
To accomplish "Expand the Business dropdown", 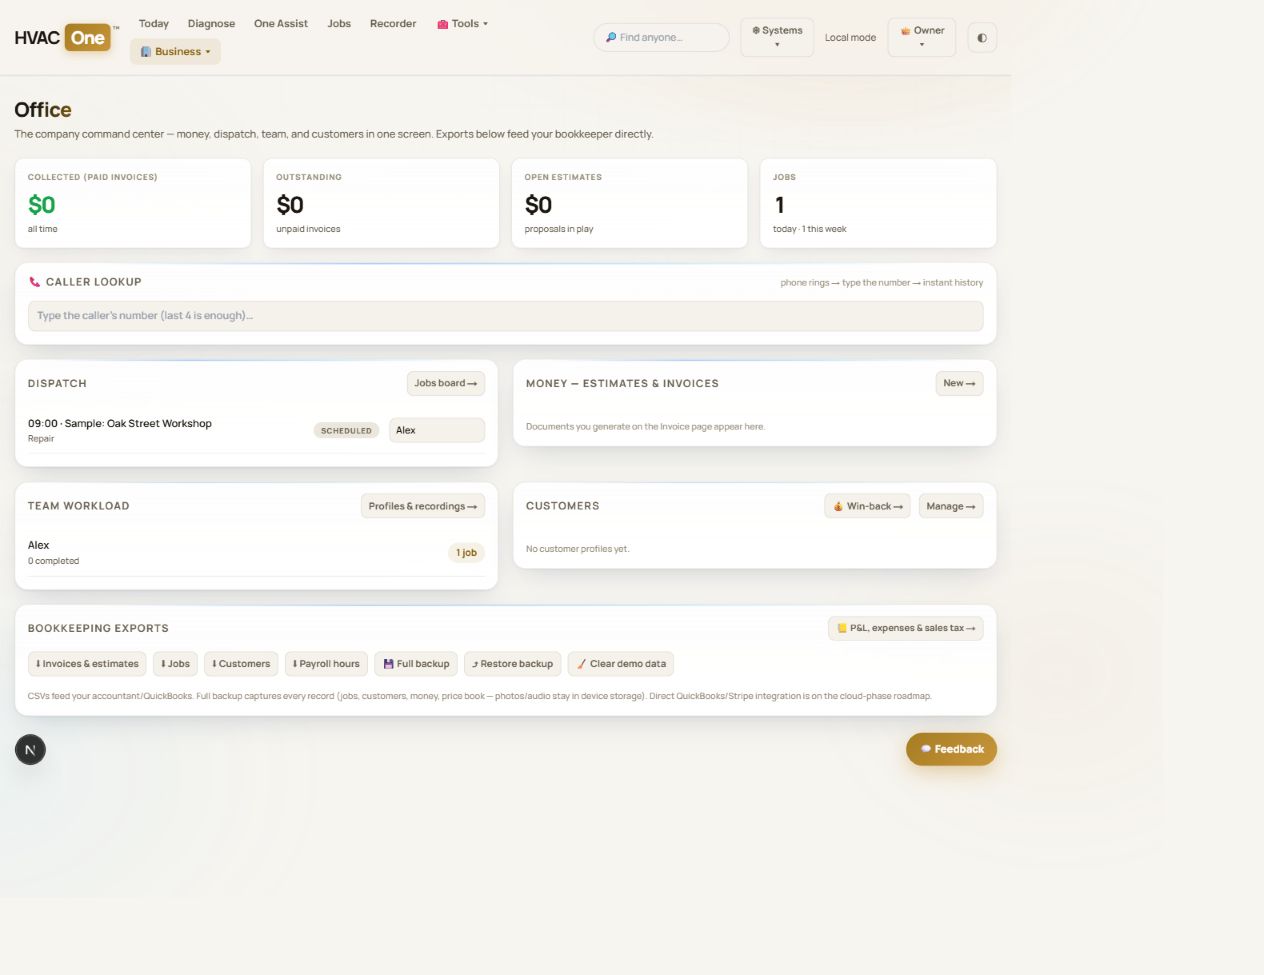I will point(175,52).
